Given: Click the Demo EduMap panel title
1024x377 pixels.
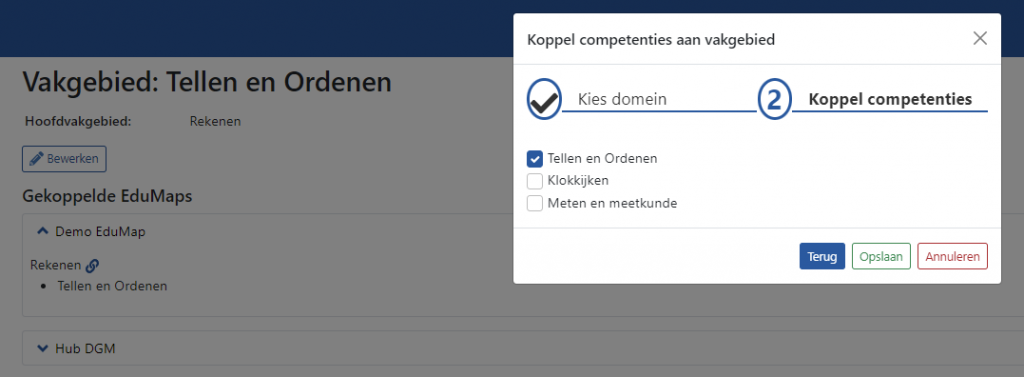Looking at the screenshot, I should point(100,231).
